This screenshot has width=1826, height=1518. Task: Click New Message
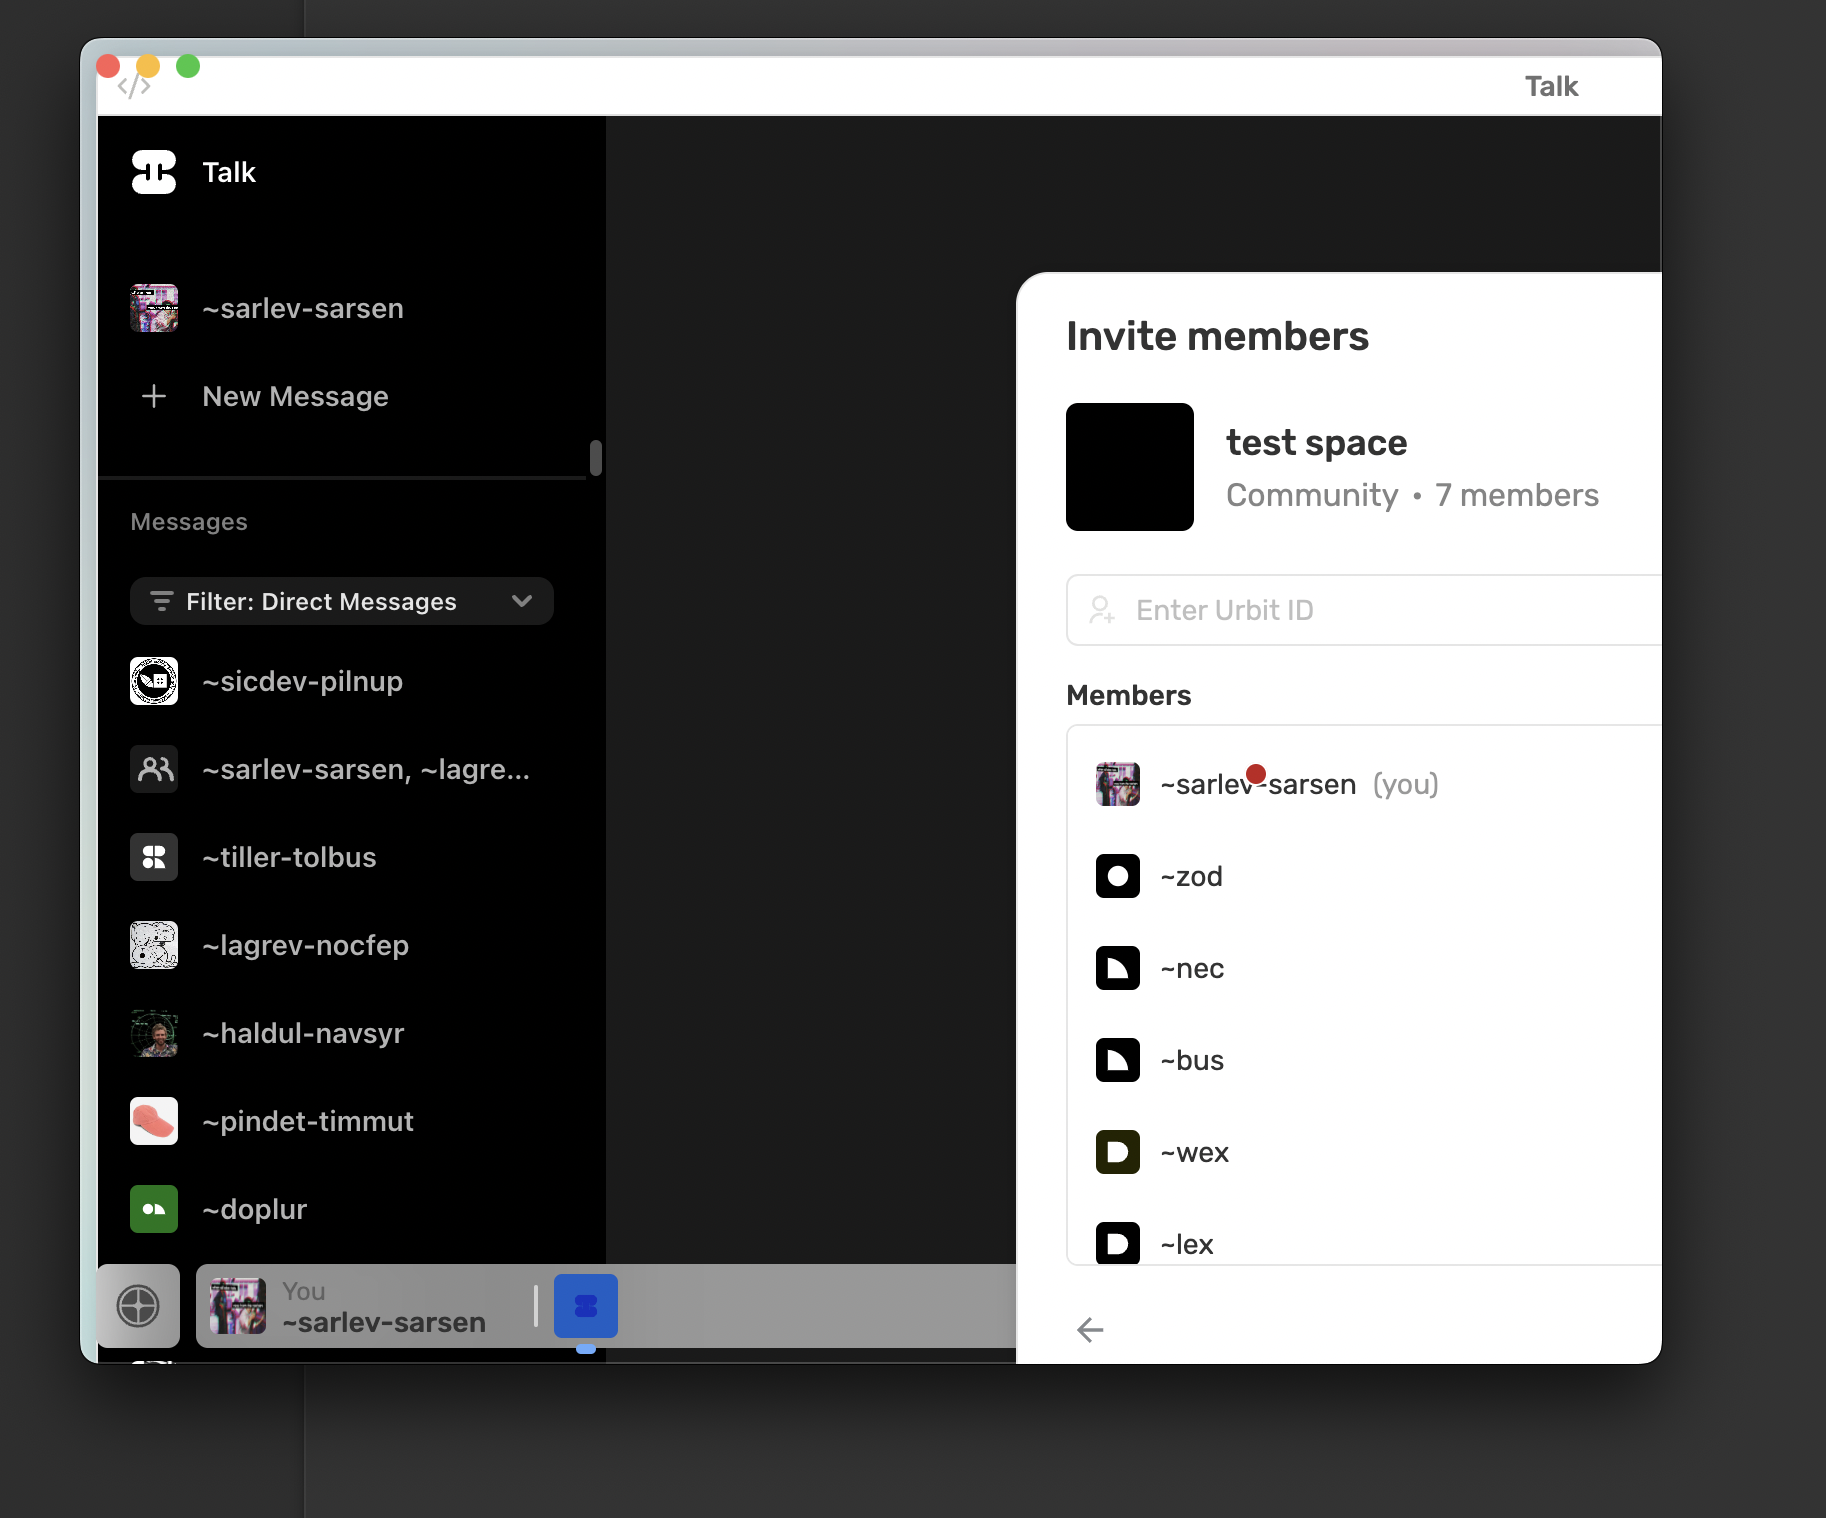point(295,396)
